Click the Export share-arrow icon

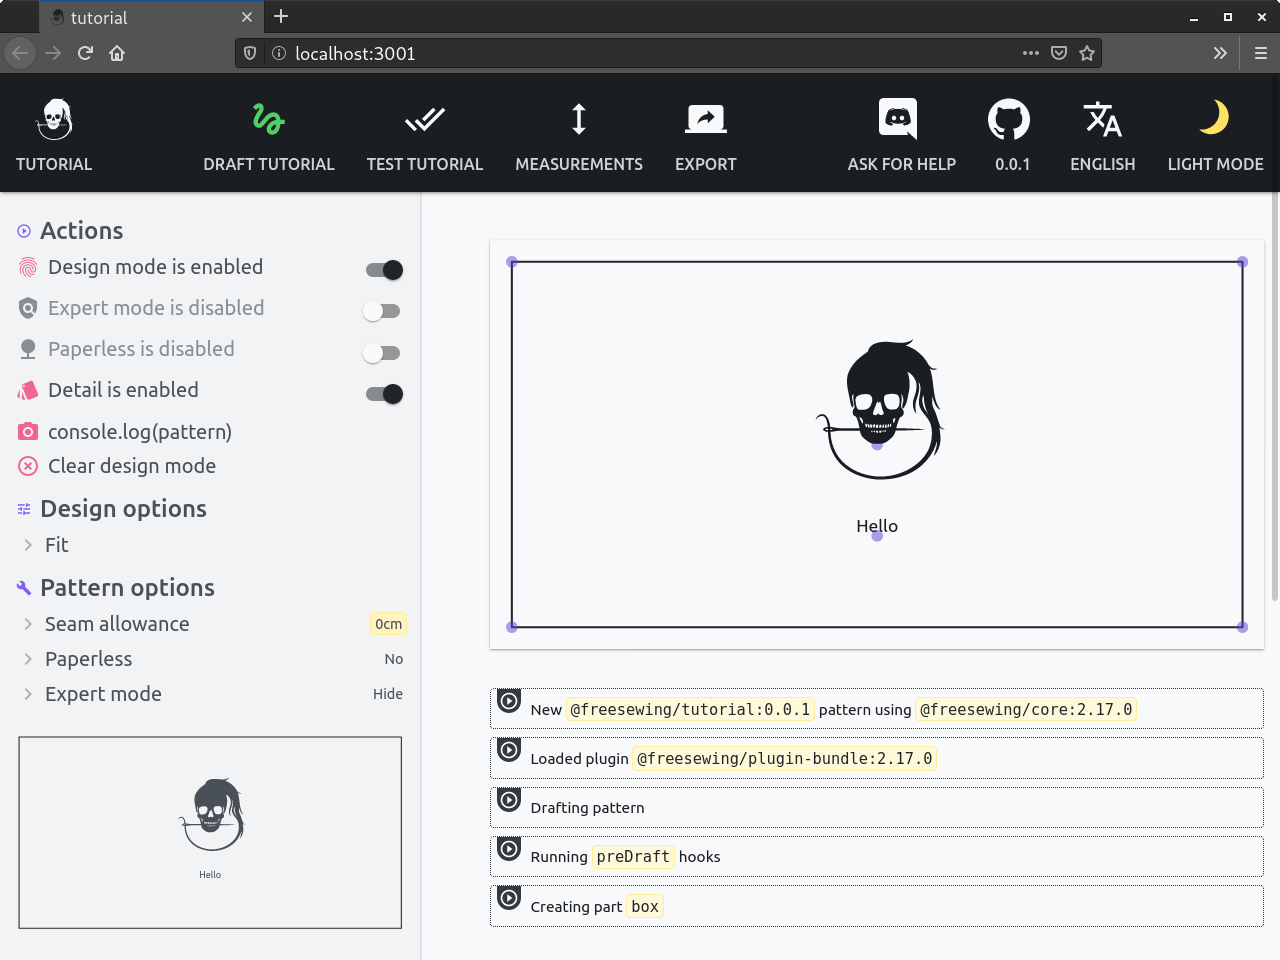pyautogui.click(x=705, y=120)
